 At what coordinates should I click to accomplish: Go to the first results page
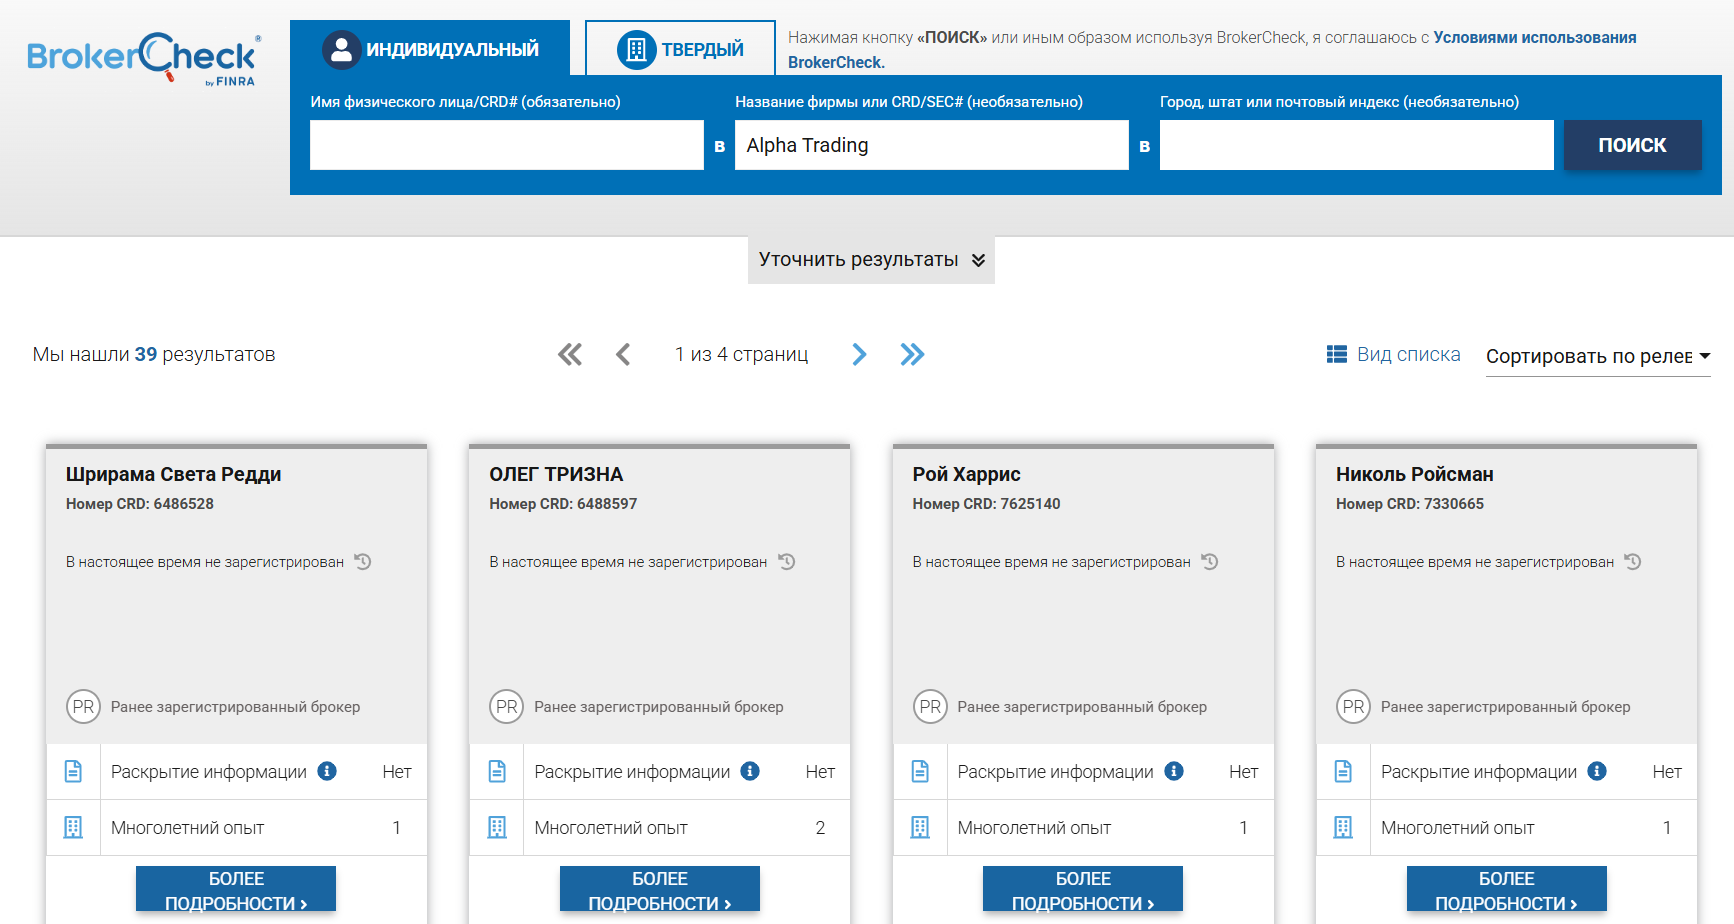[570, 354]
